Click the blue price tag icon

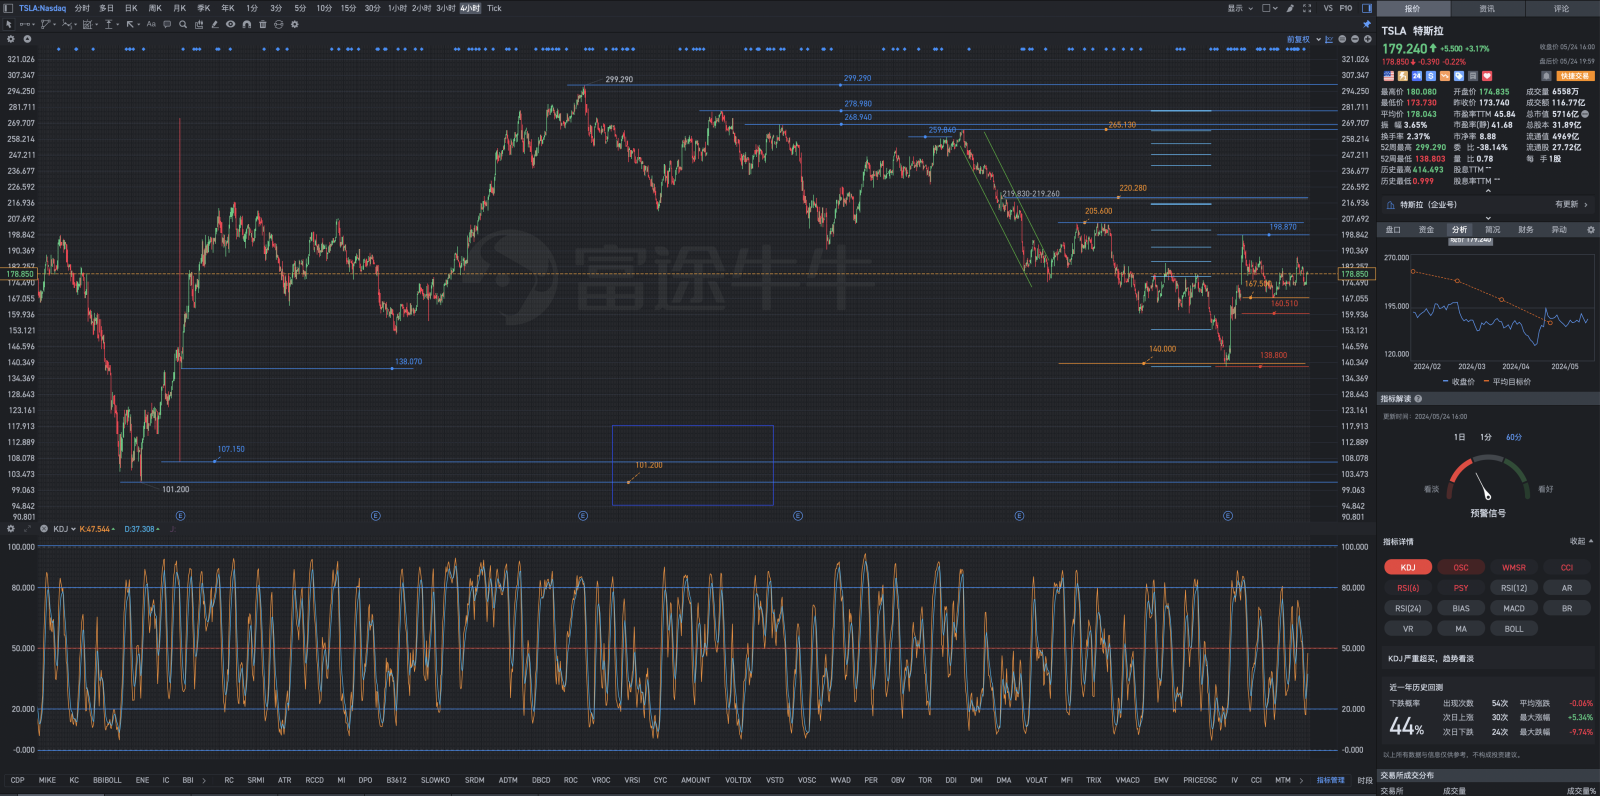coord(1459,76)
